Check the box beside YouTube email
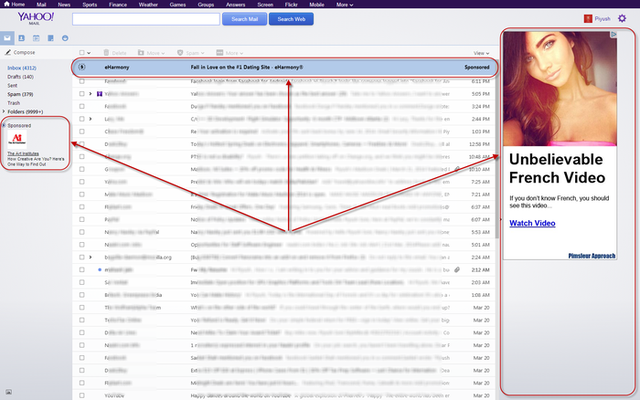Viewport: 640px width, 400px height. [x=81, y=395]
